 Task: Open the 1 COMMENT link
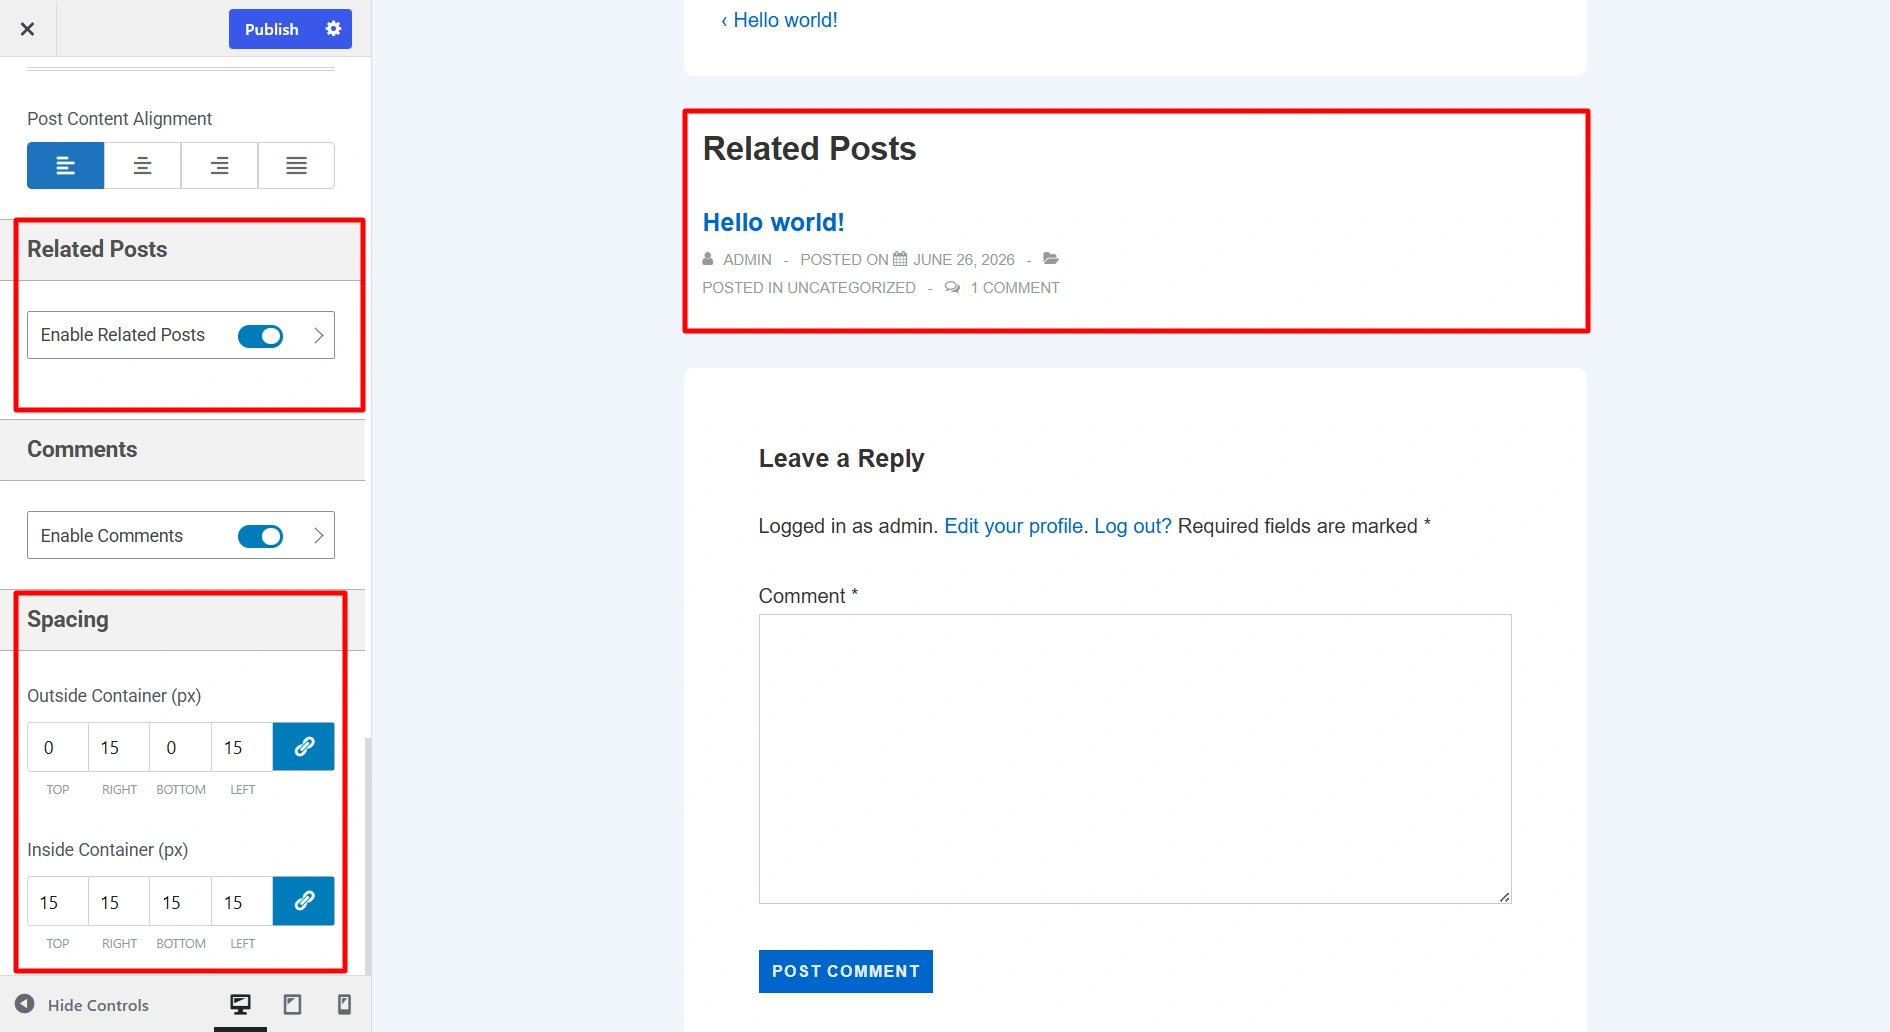(1014, 288)
